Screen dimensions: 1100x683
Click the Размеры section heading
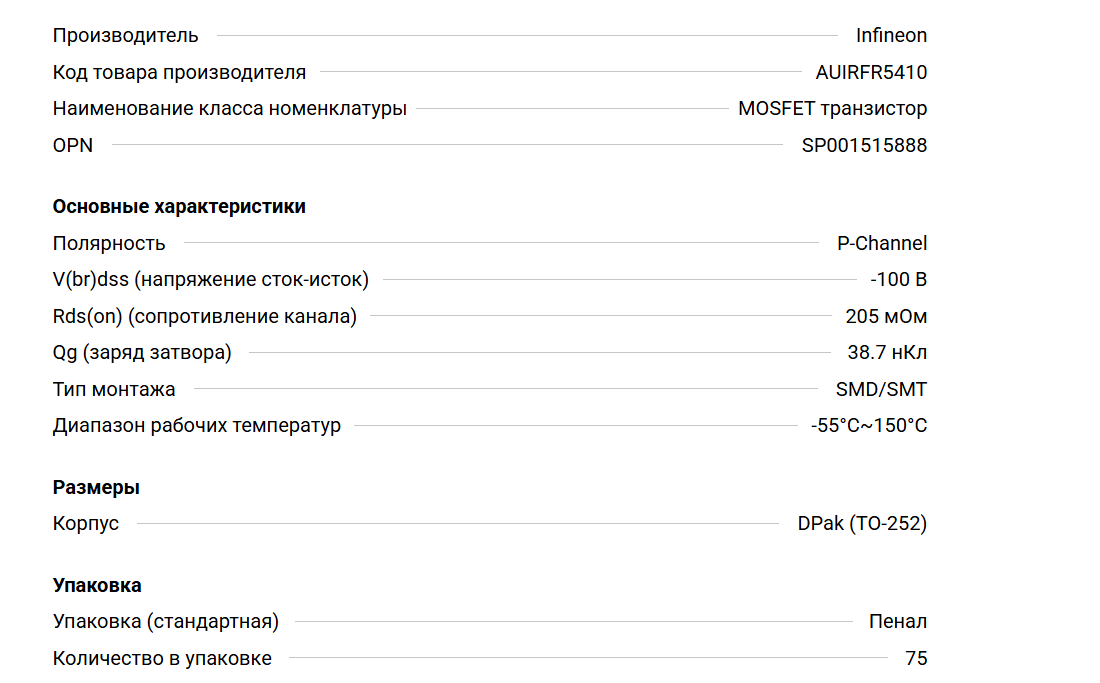click(x=96, y=488)
